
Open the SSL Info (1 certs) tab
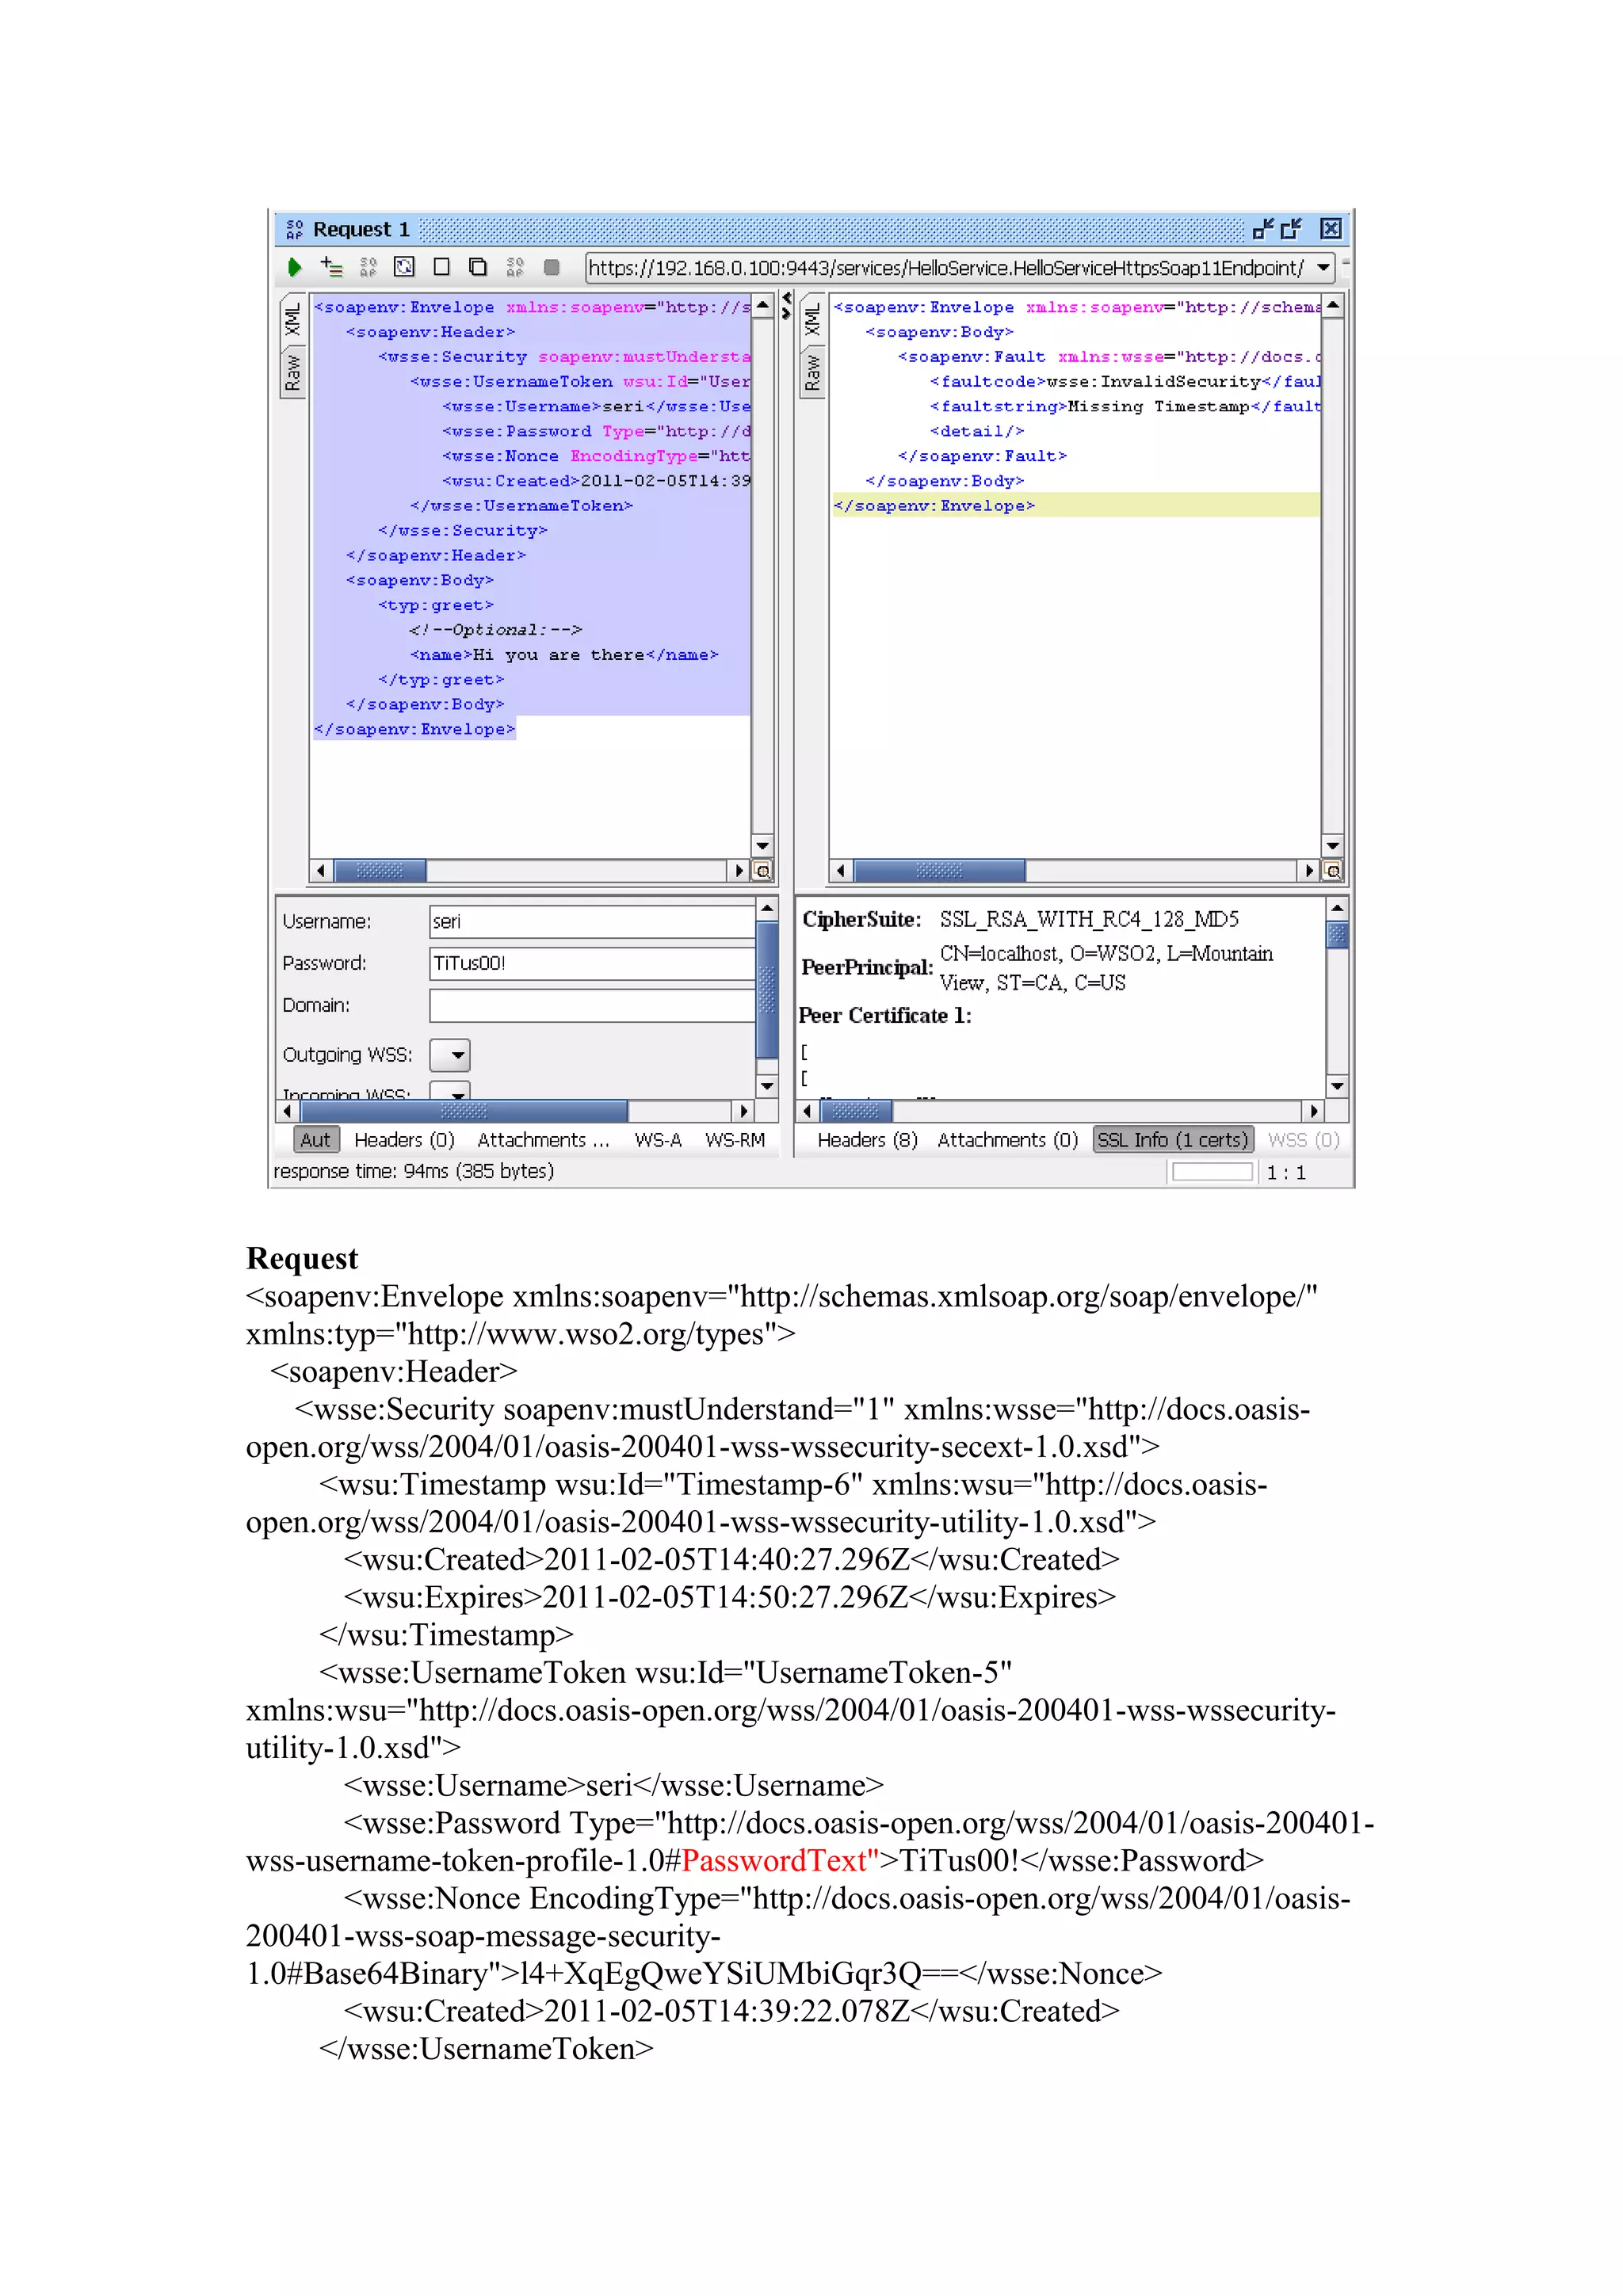click(1172, 1140)
